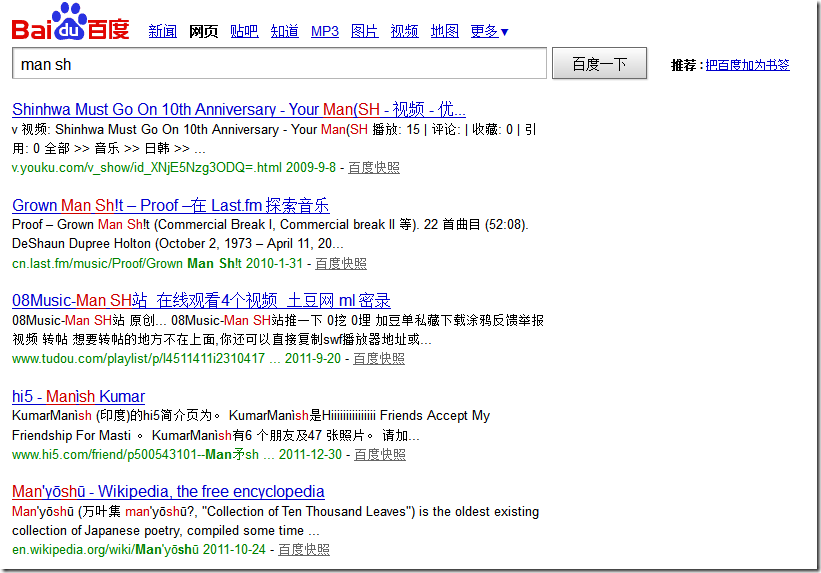Screen dimensions: 821x573
Task: Open Man'yōshū Wikipedia result title
Action: (x=168, y=492)
